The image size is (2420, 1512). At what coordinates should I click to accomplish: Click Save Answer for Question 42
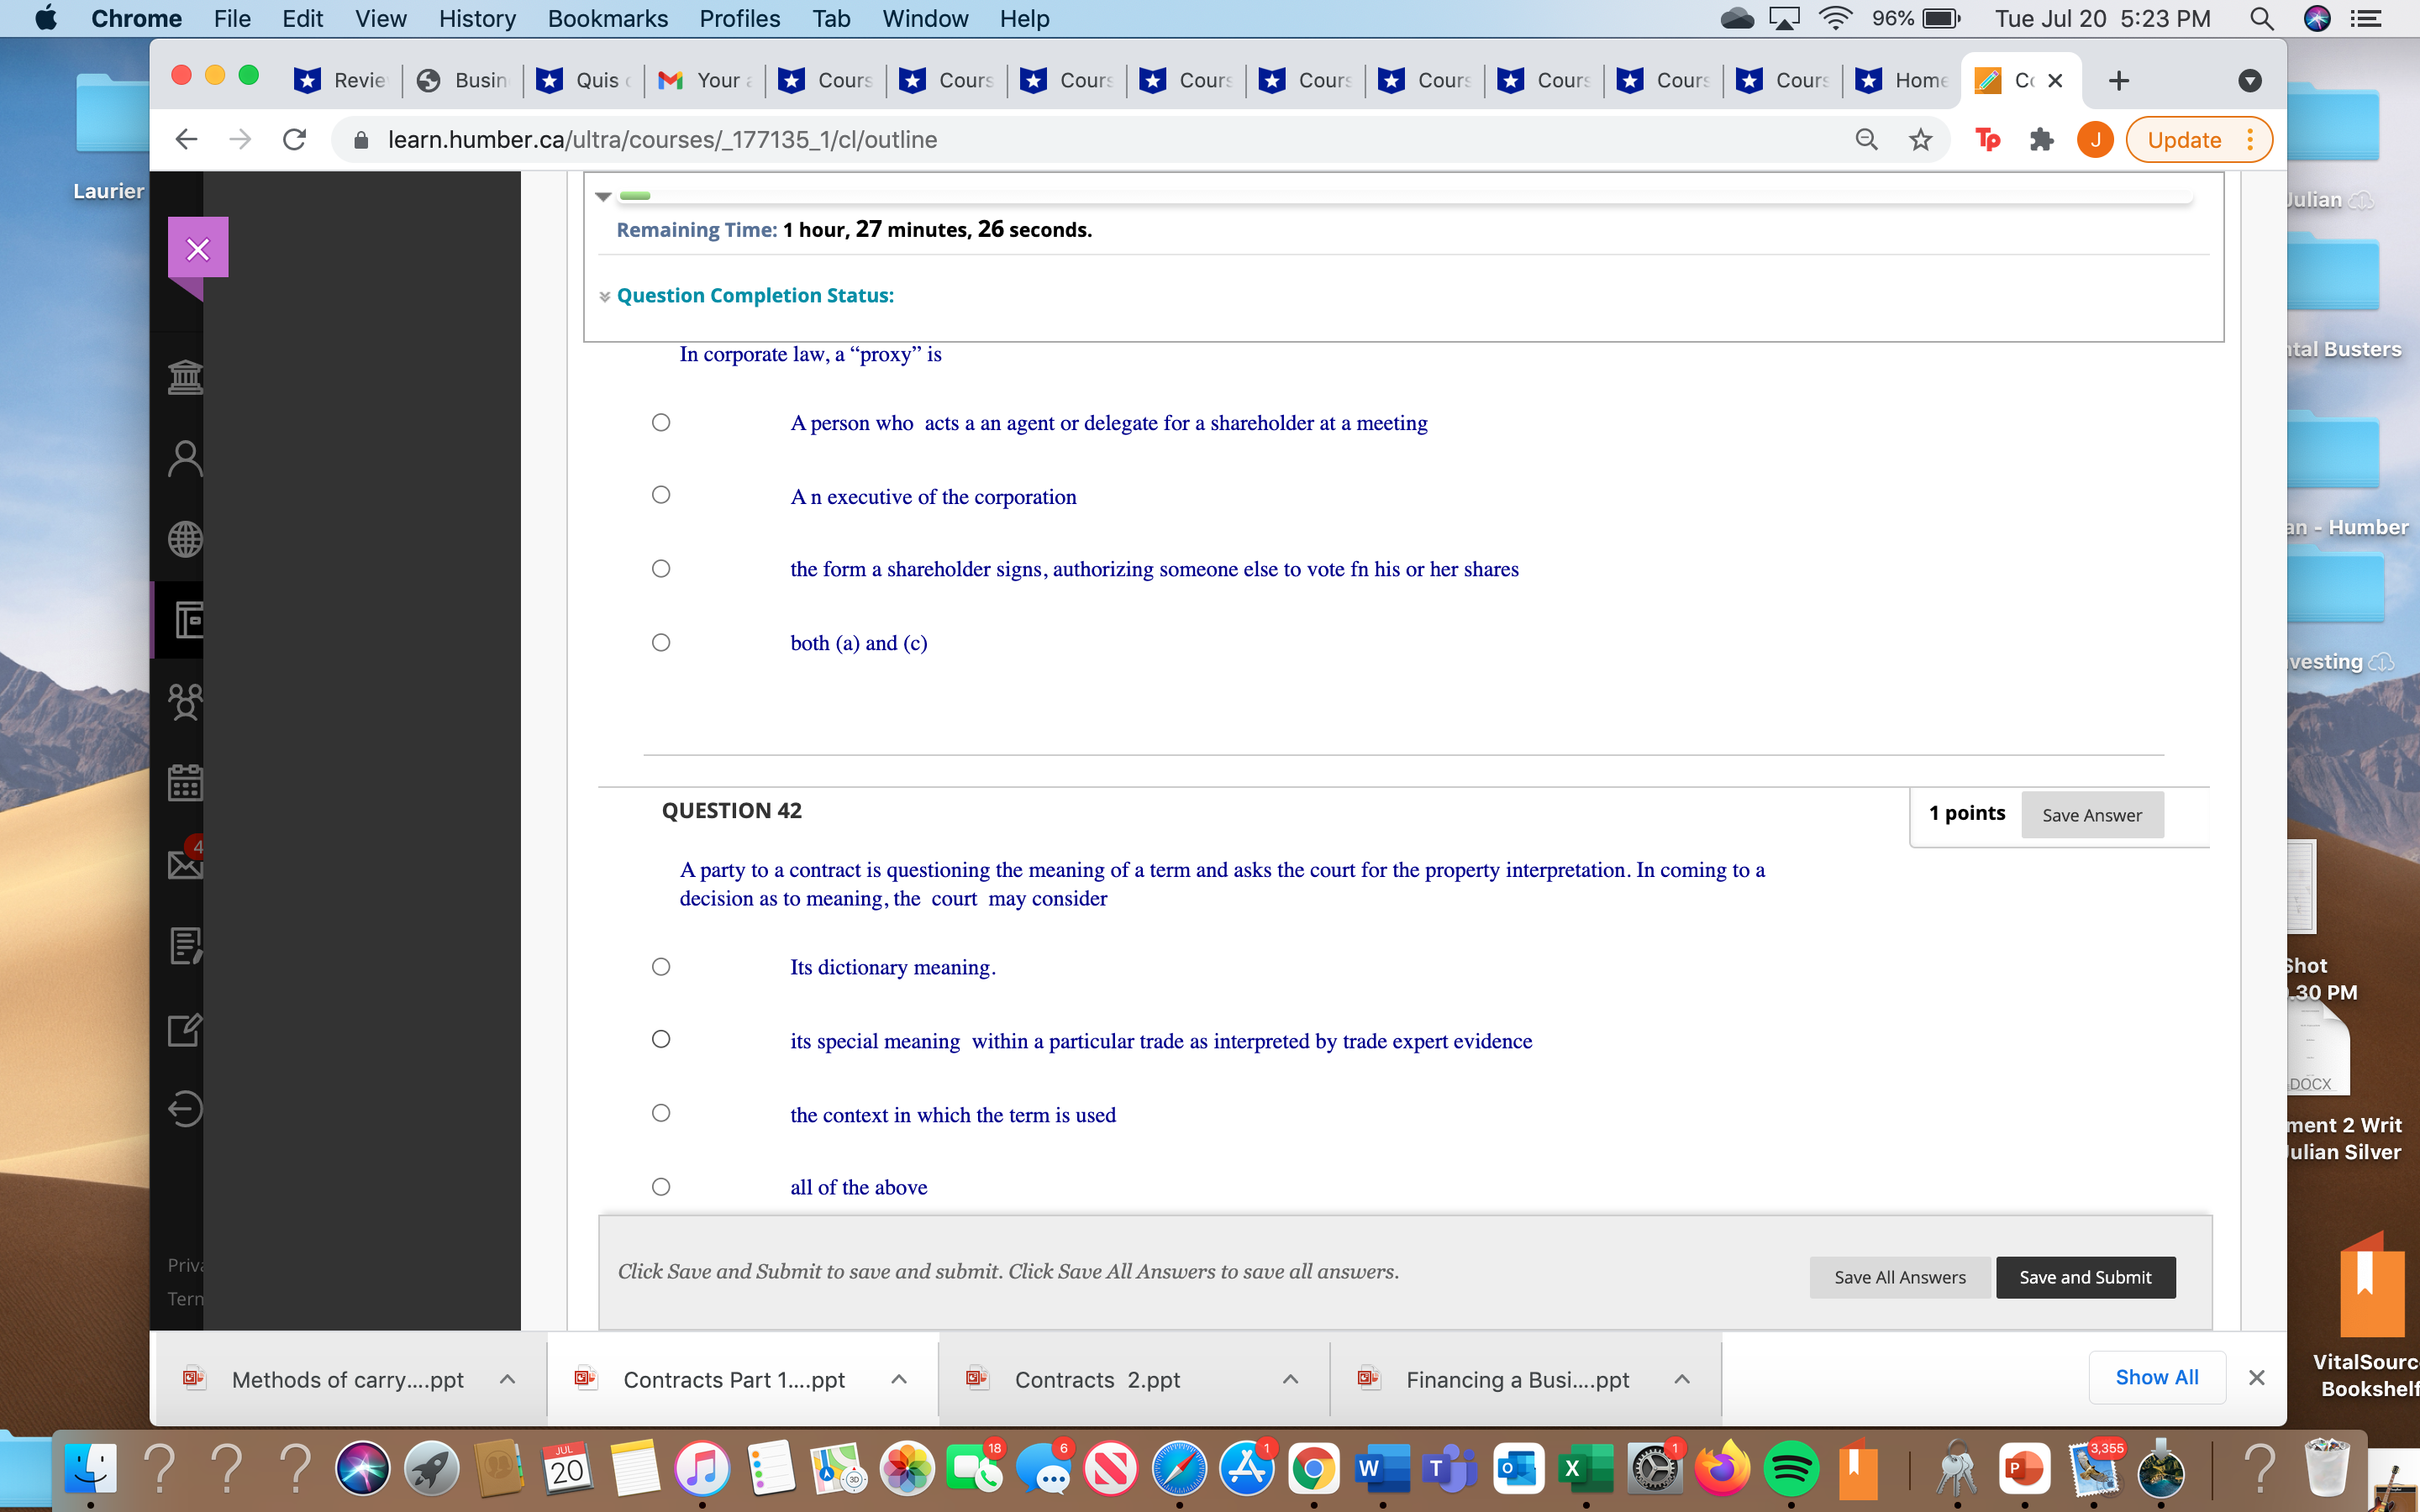[2092, 815]
